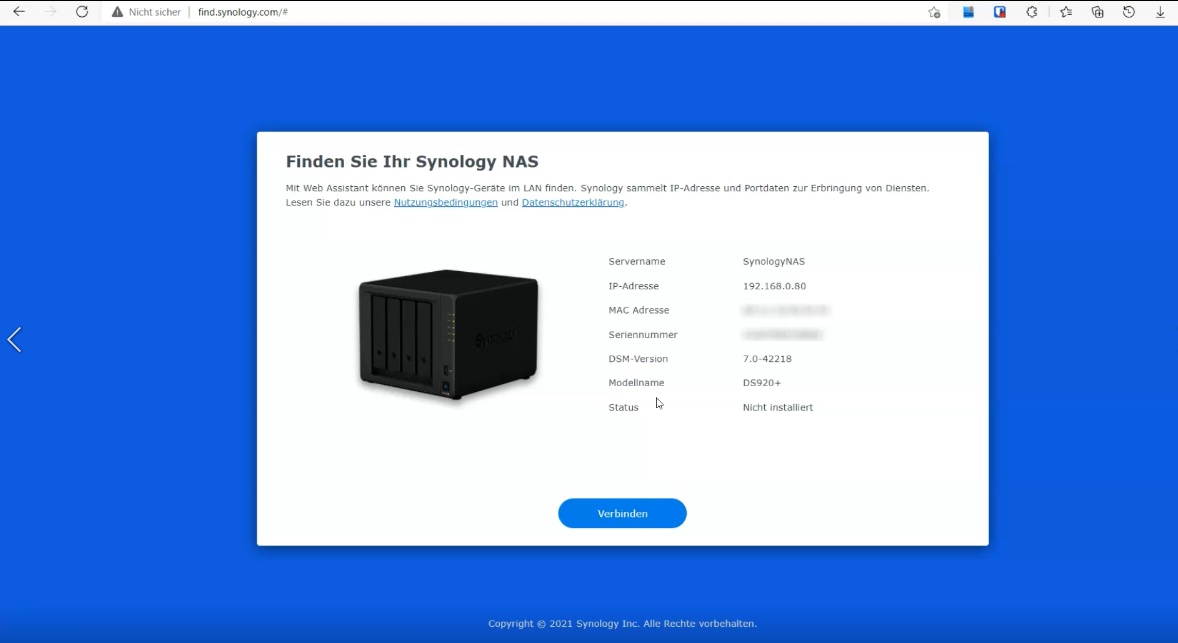Click the 'IP-Adresse' label
The height and width of the screenshot is (643, 1178).
pyautogui.click(x=633, y=286)
